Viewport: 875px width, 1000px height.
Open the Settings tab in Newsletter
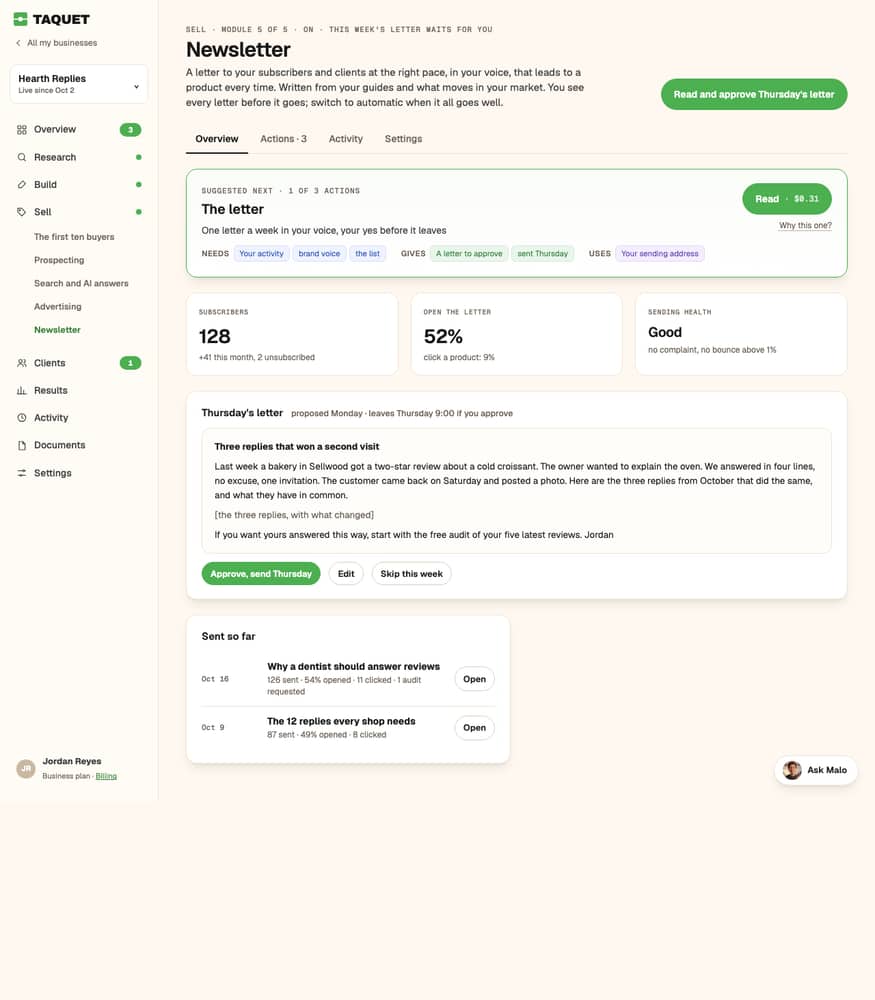[x=403, y=138]
